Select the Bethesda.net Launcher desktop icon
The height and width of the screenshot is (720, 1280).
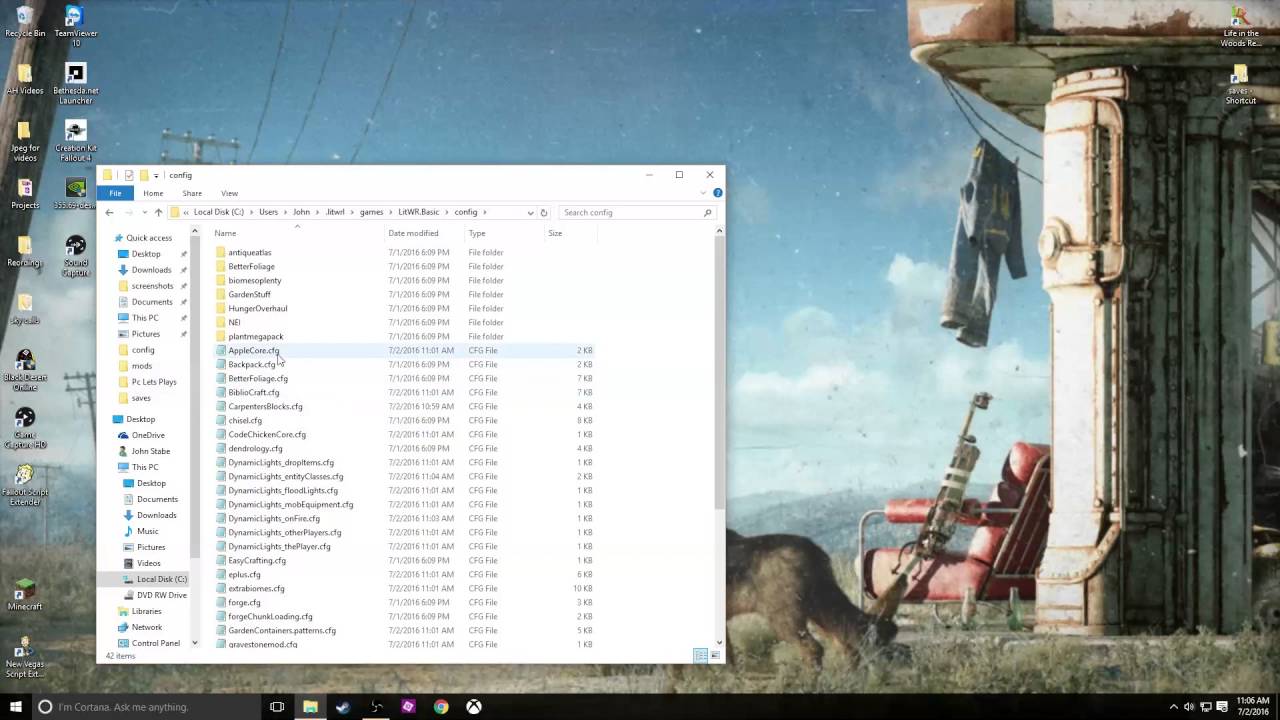click(x=75, y=84)
